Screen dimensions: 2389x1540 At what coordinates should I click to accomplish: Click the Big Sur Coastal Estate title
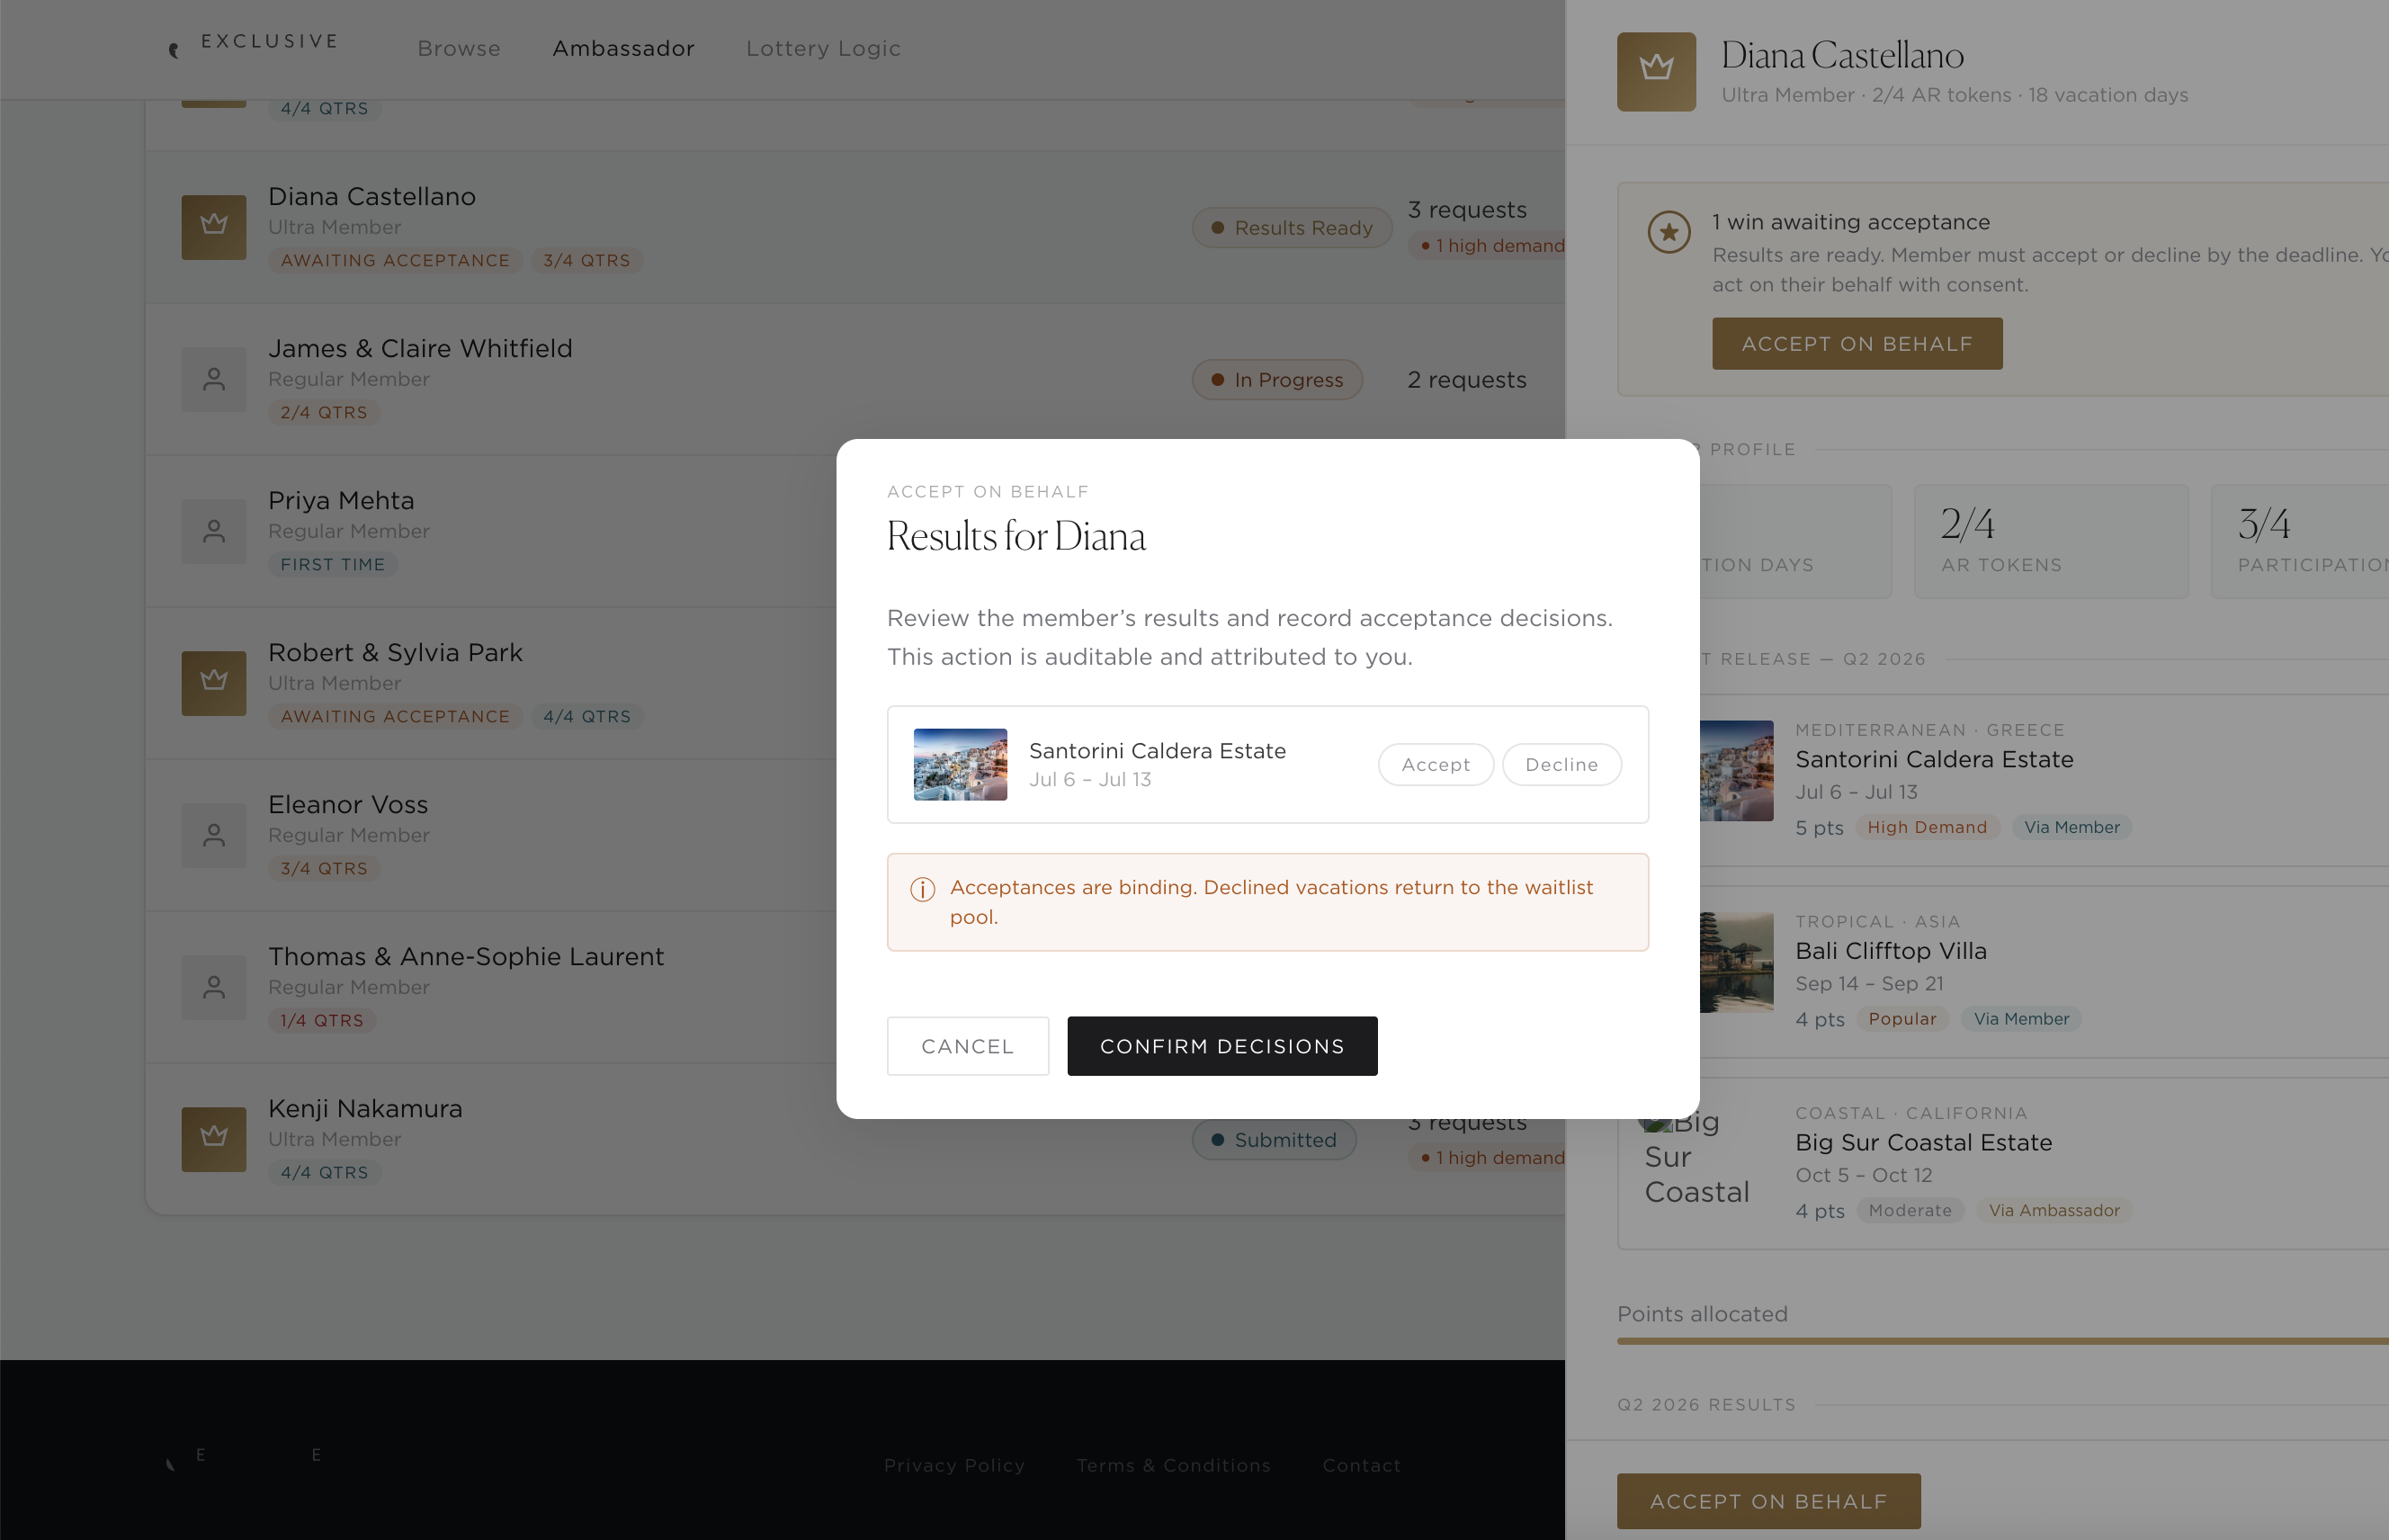[x=1923, y=1142]
